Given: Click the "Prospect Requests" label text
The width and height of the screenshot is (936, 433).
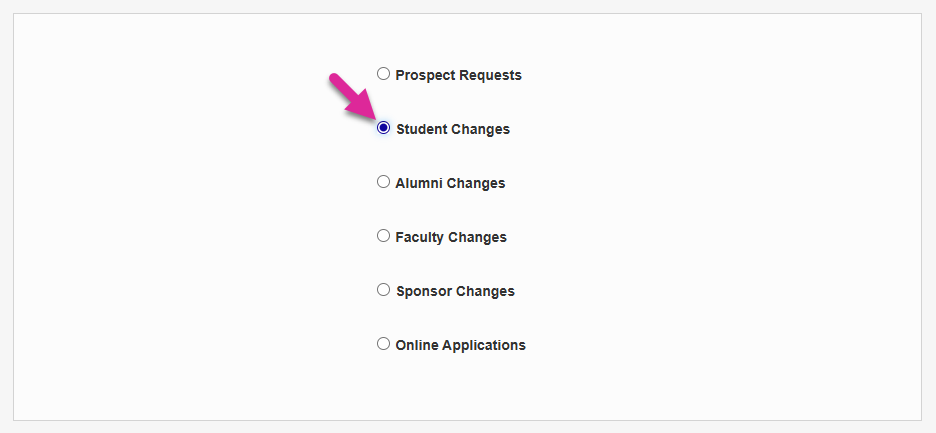Looking at the screenshot, I should [458, 75].
